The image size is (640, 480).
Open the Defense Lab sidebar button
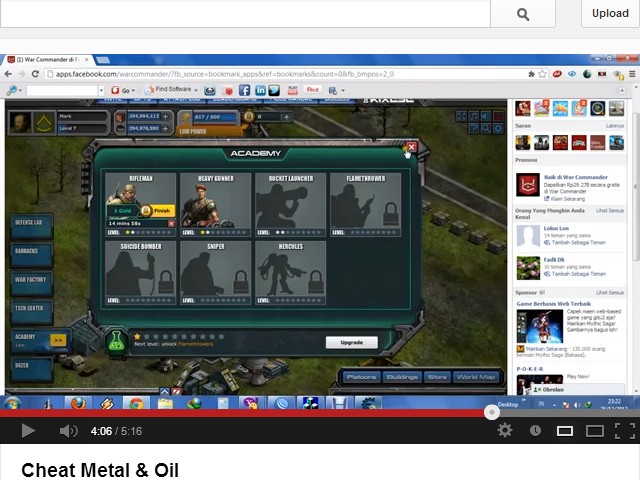click(x=31, y=226)
